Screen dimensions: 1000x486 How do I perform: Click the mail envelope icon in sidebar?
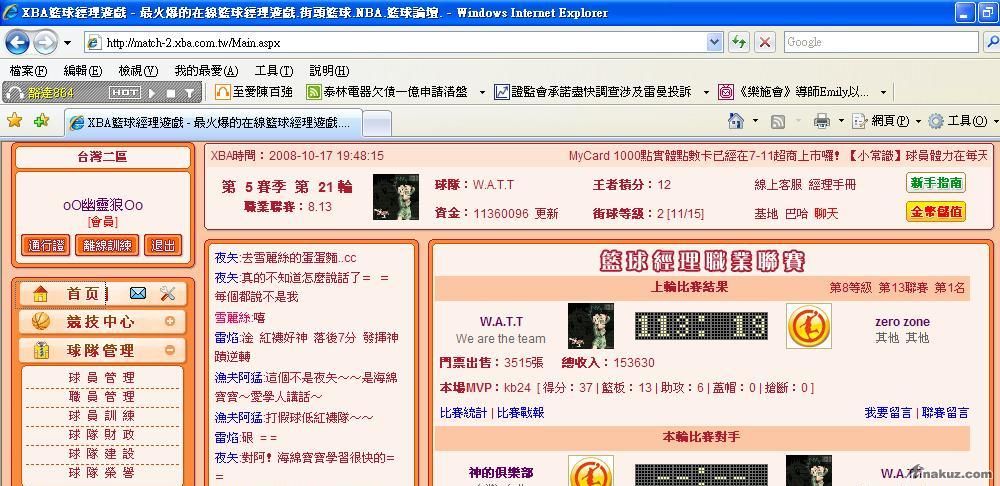(138, 293)
